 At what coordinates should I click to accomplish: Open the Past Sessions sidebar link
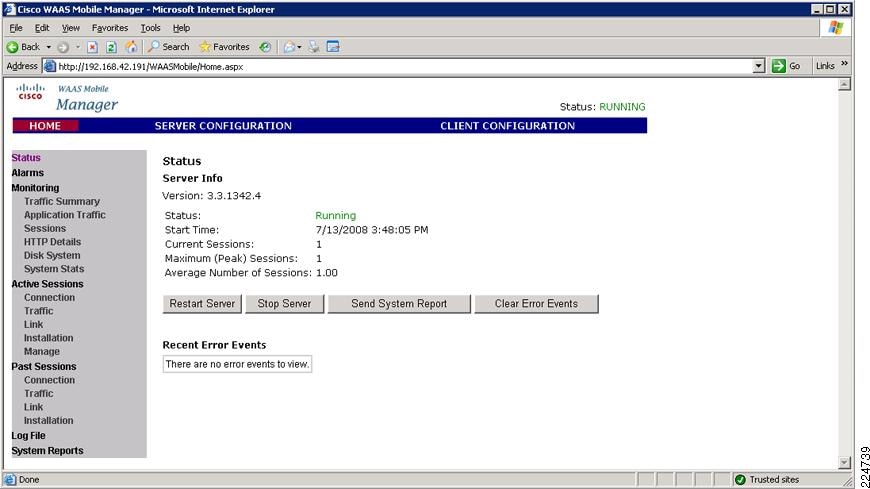click(x=44, y=366)
